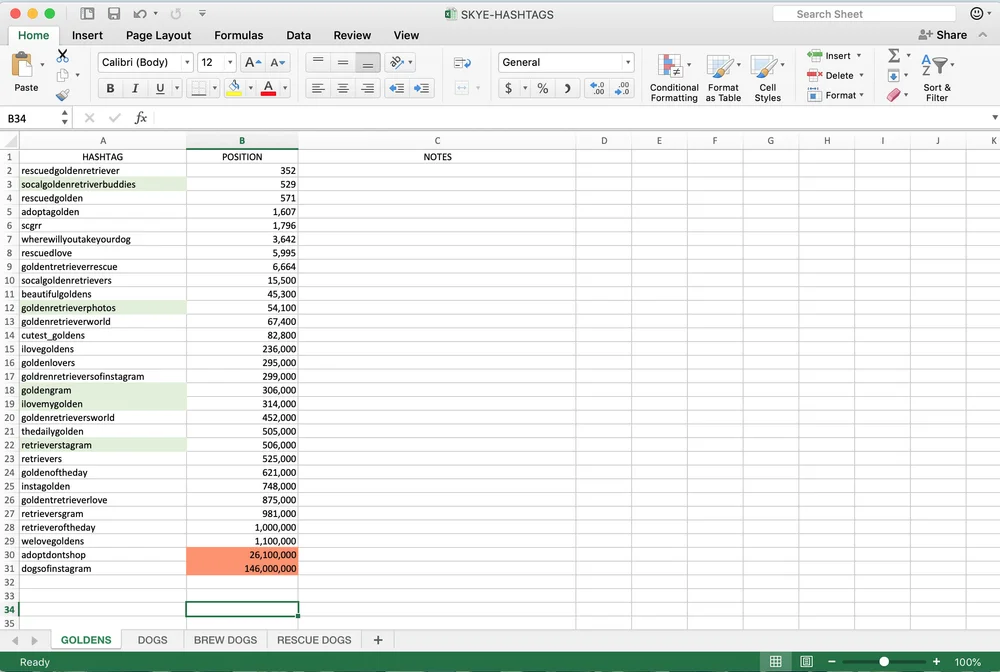The image size is (1000, 672).
Task: Set middle vertical alignment
Action: [x=342, y=62]
